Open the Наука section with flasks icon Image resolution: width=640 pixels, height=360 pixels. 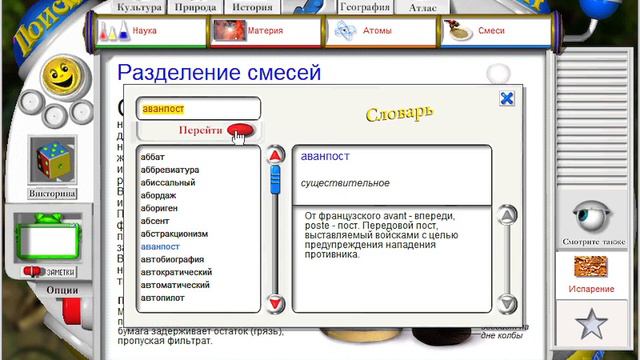click(x=151, y=31)
